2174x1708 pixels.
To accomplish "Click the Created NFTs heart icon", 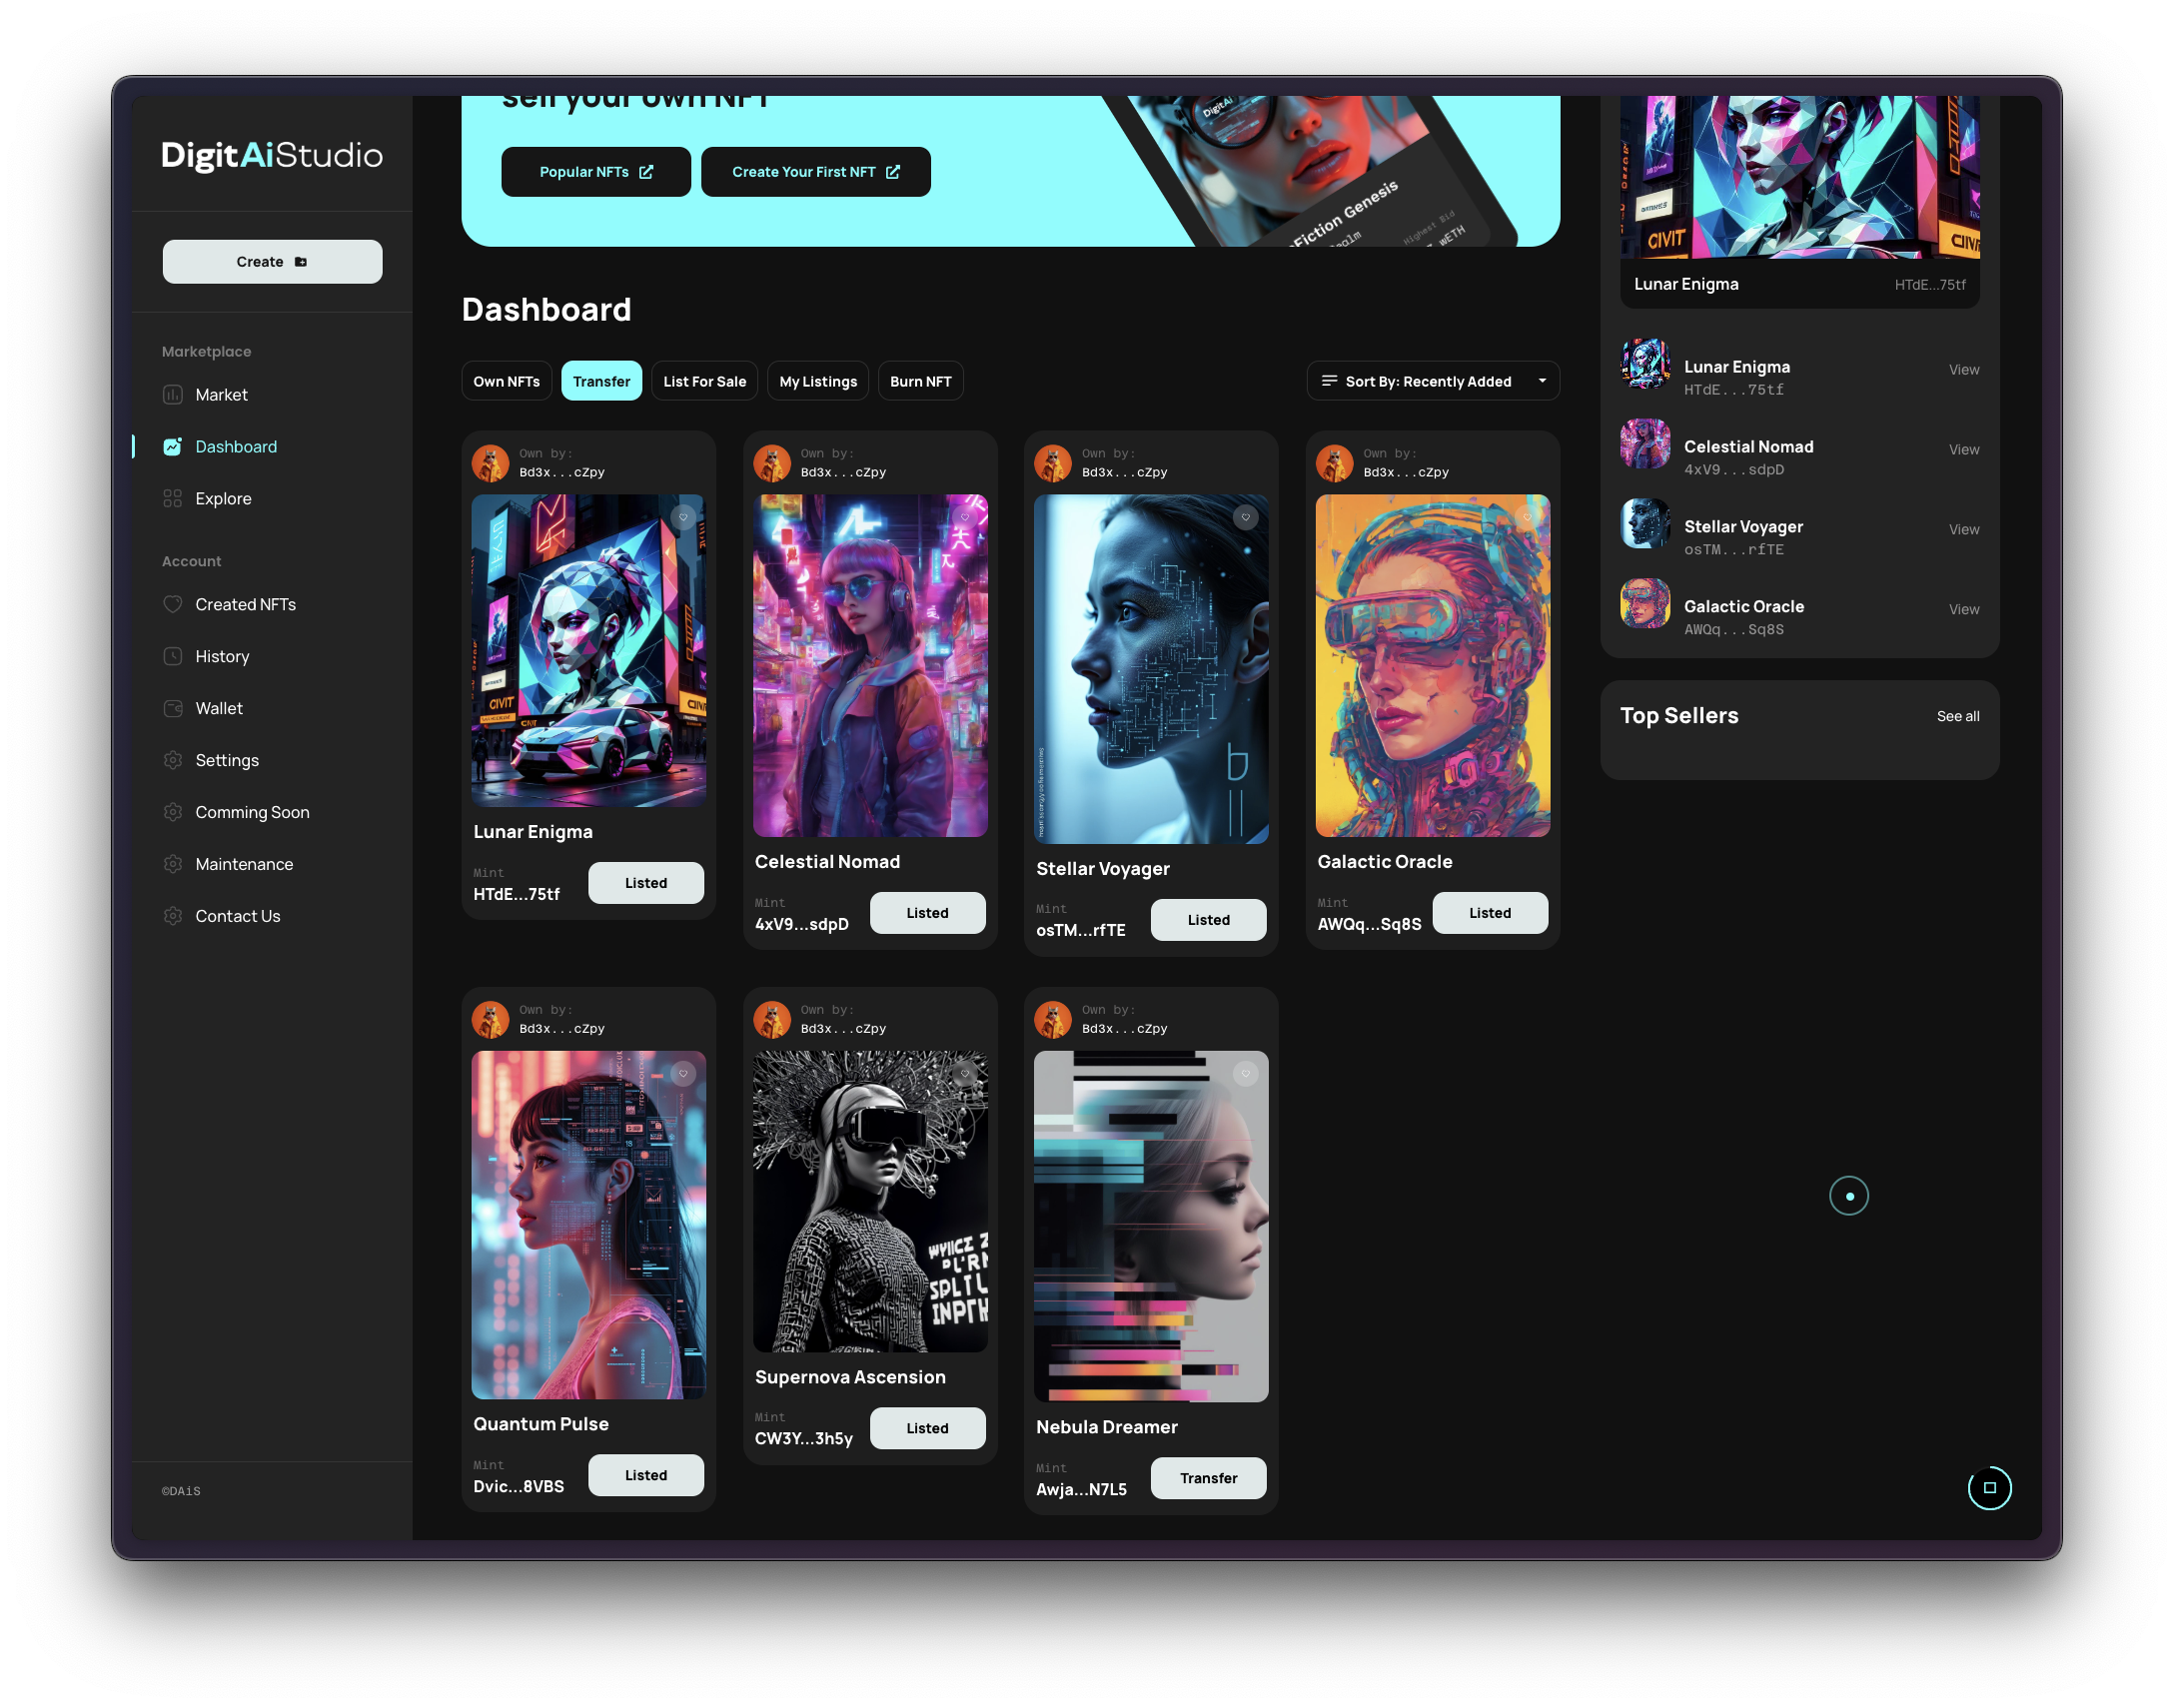I will click(172, 605).
